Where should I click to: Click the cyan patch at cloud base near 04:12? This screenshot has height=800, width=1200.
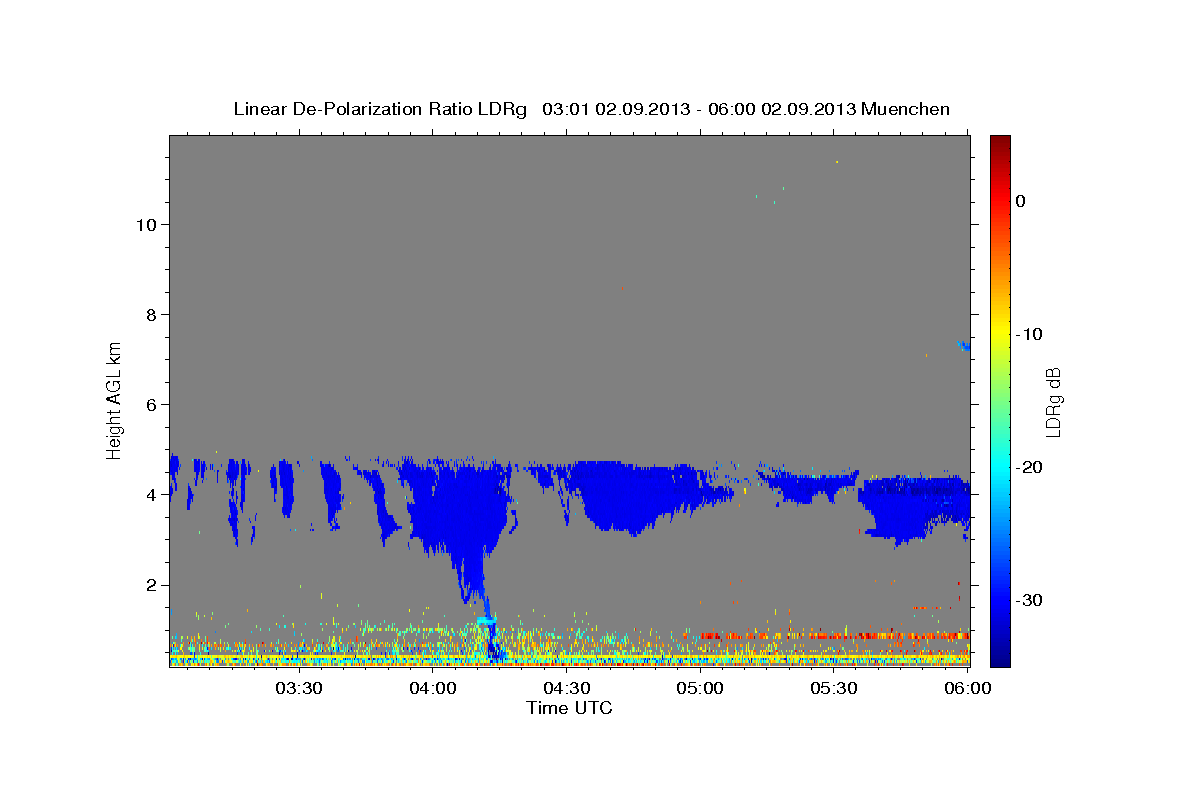tap(487, 621)
